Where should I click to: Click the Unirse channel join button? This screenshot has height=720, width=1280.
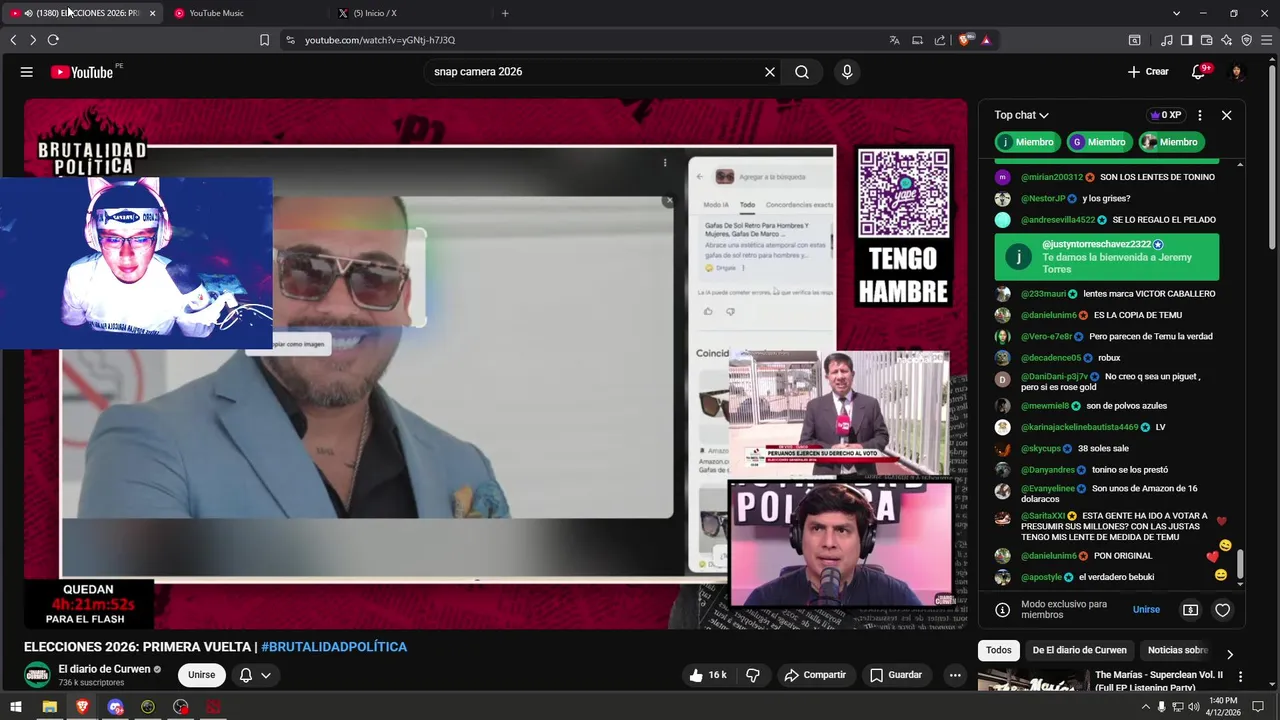click(201, 675)
